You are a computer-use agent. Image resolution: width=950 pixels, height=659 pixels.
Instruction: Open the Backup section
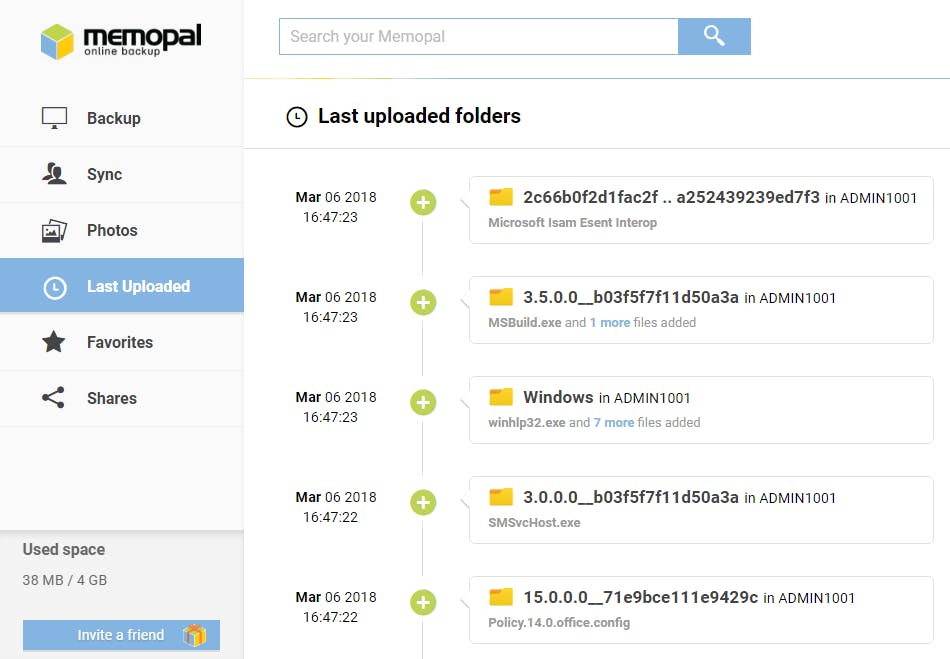tap(113, 118)
